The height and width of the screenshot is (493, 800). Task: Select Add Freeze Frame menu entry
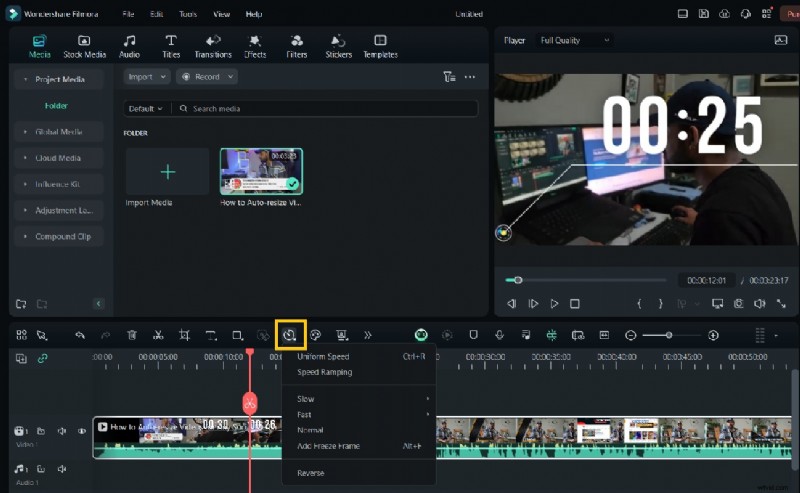coord(328,446)
